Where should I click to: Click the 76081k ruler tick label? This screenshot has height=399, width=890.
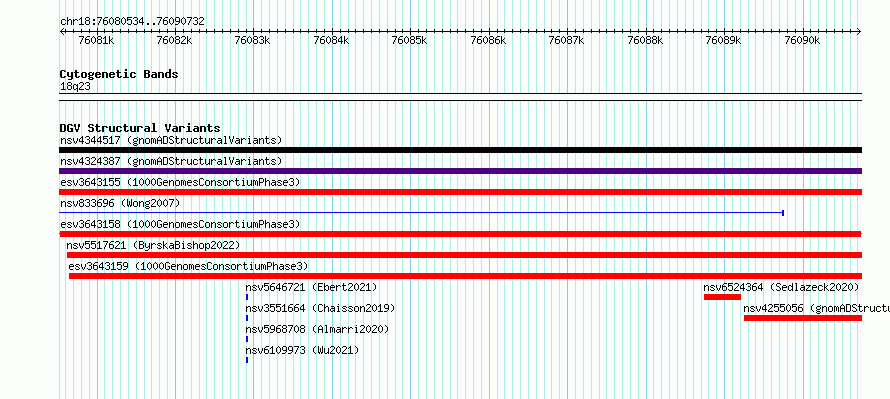(x=96, y=40)
